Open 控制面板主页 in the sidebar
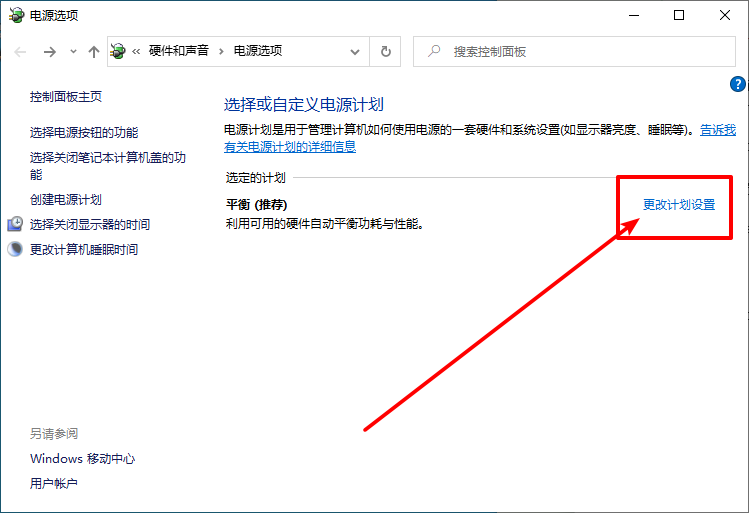This screenshot has width=749, height=513. pos(66,97)
